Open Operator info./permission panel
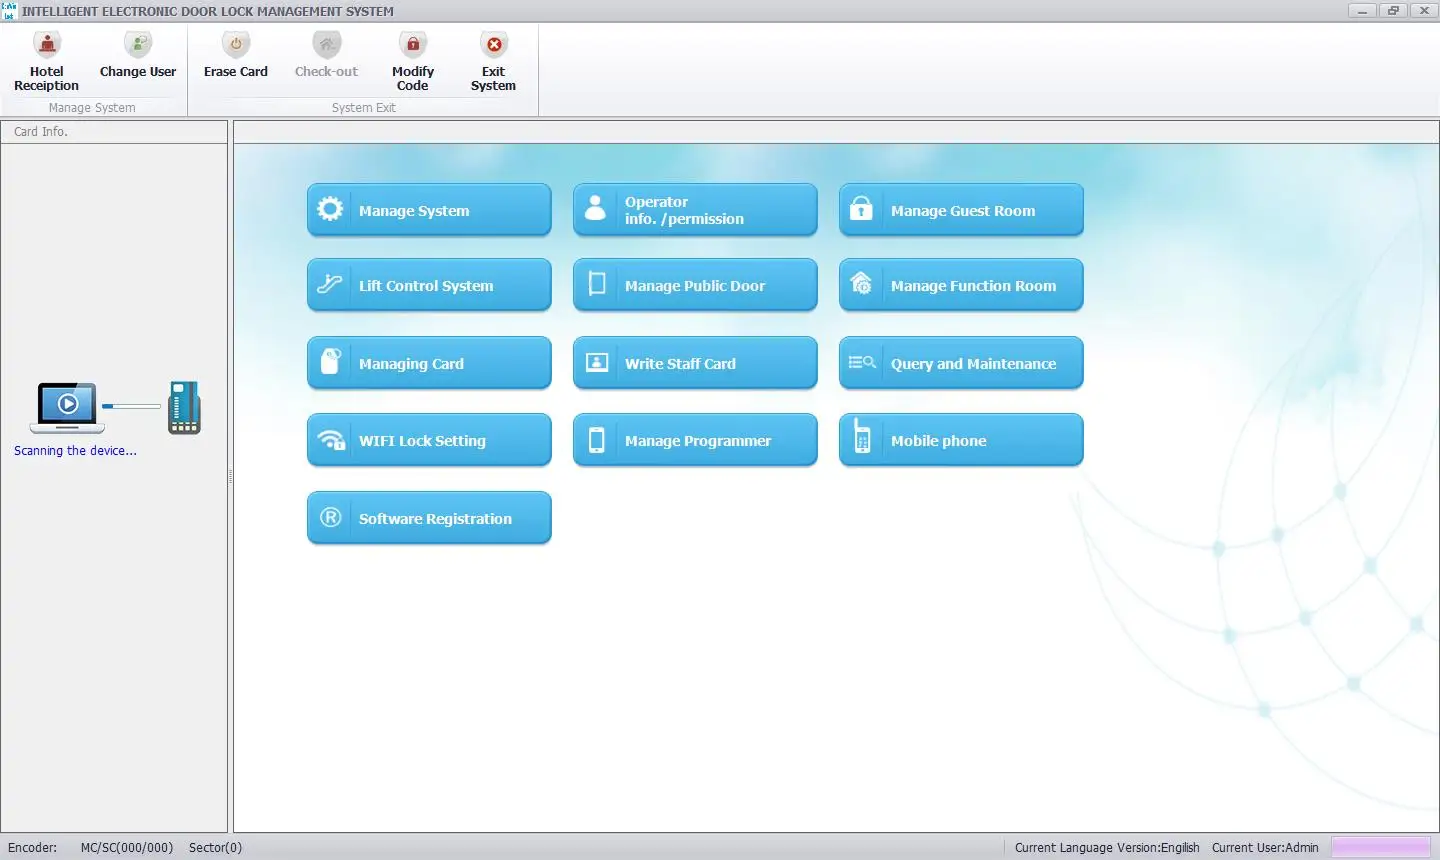Screen dimensions: 1440x860 coord(695,210)
